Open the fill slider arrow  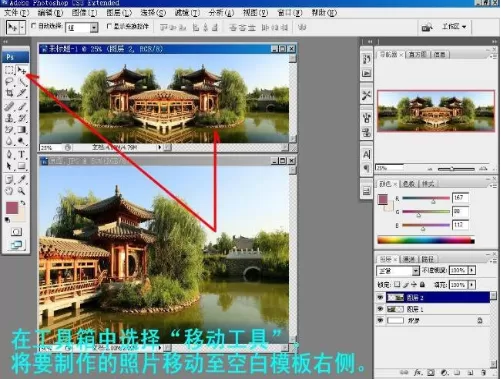(x=472, y=285)
